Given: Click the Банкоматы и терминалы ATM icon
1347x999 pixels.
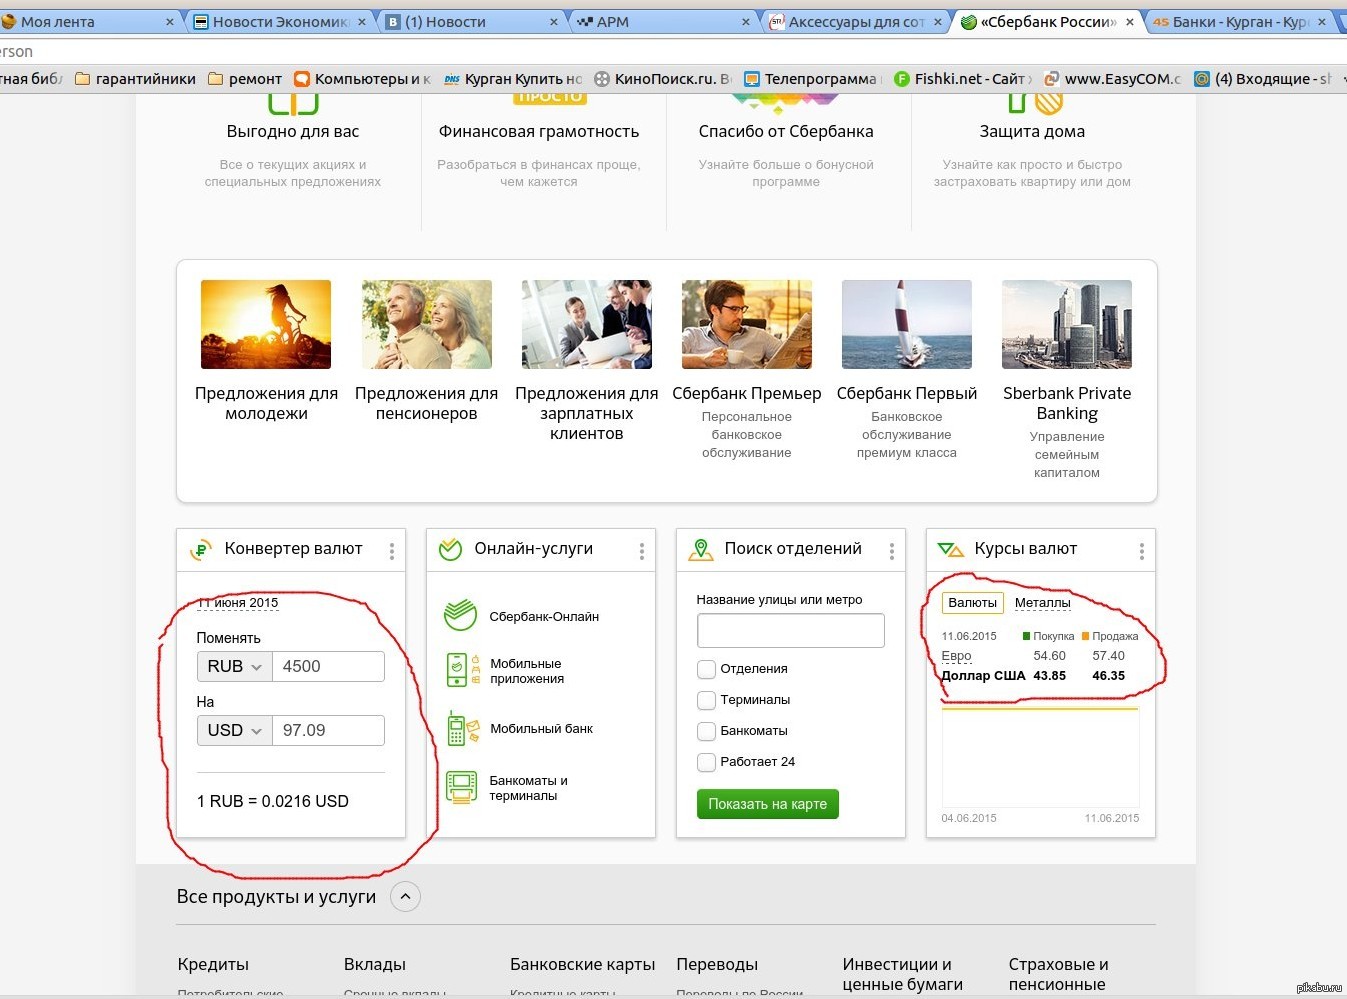Looking at the screenshot, I should (462, 787).
